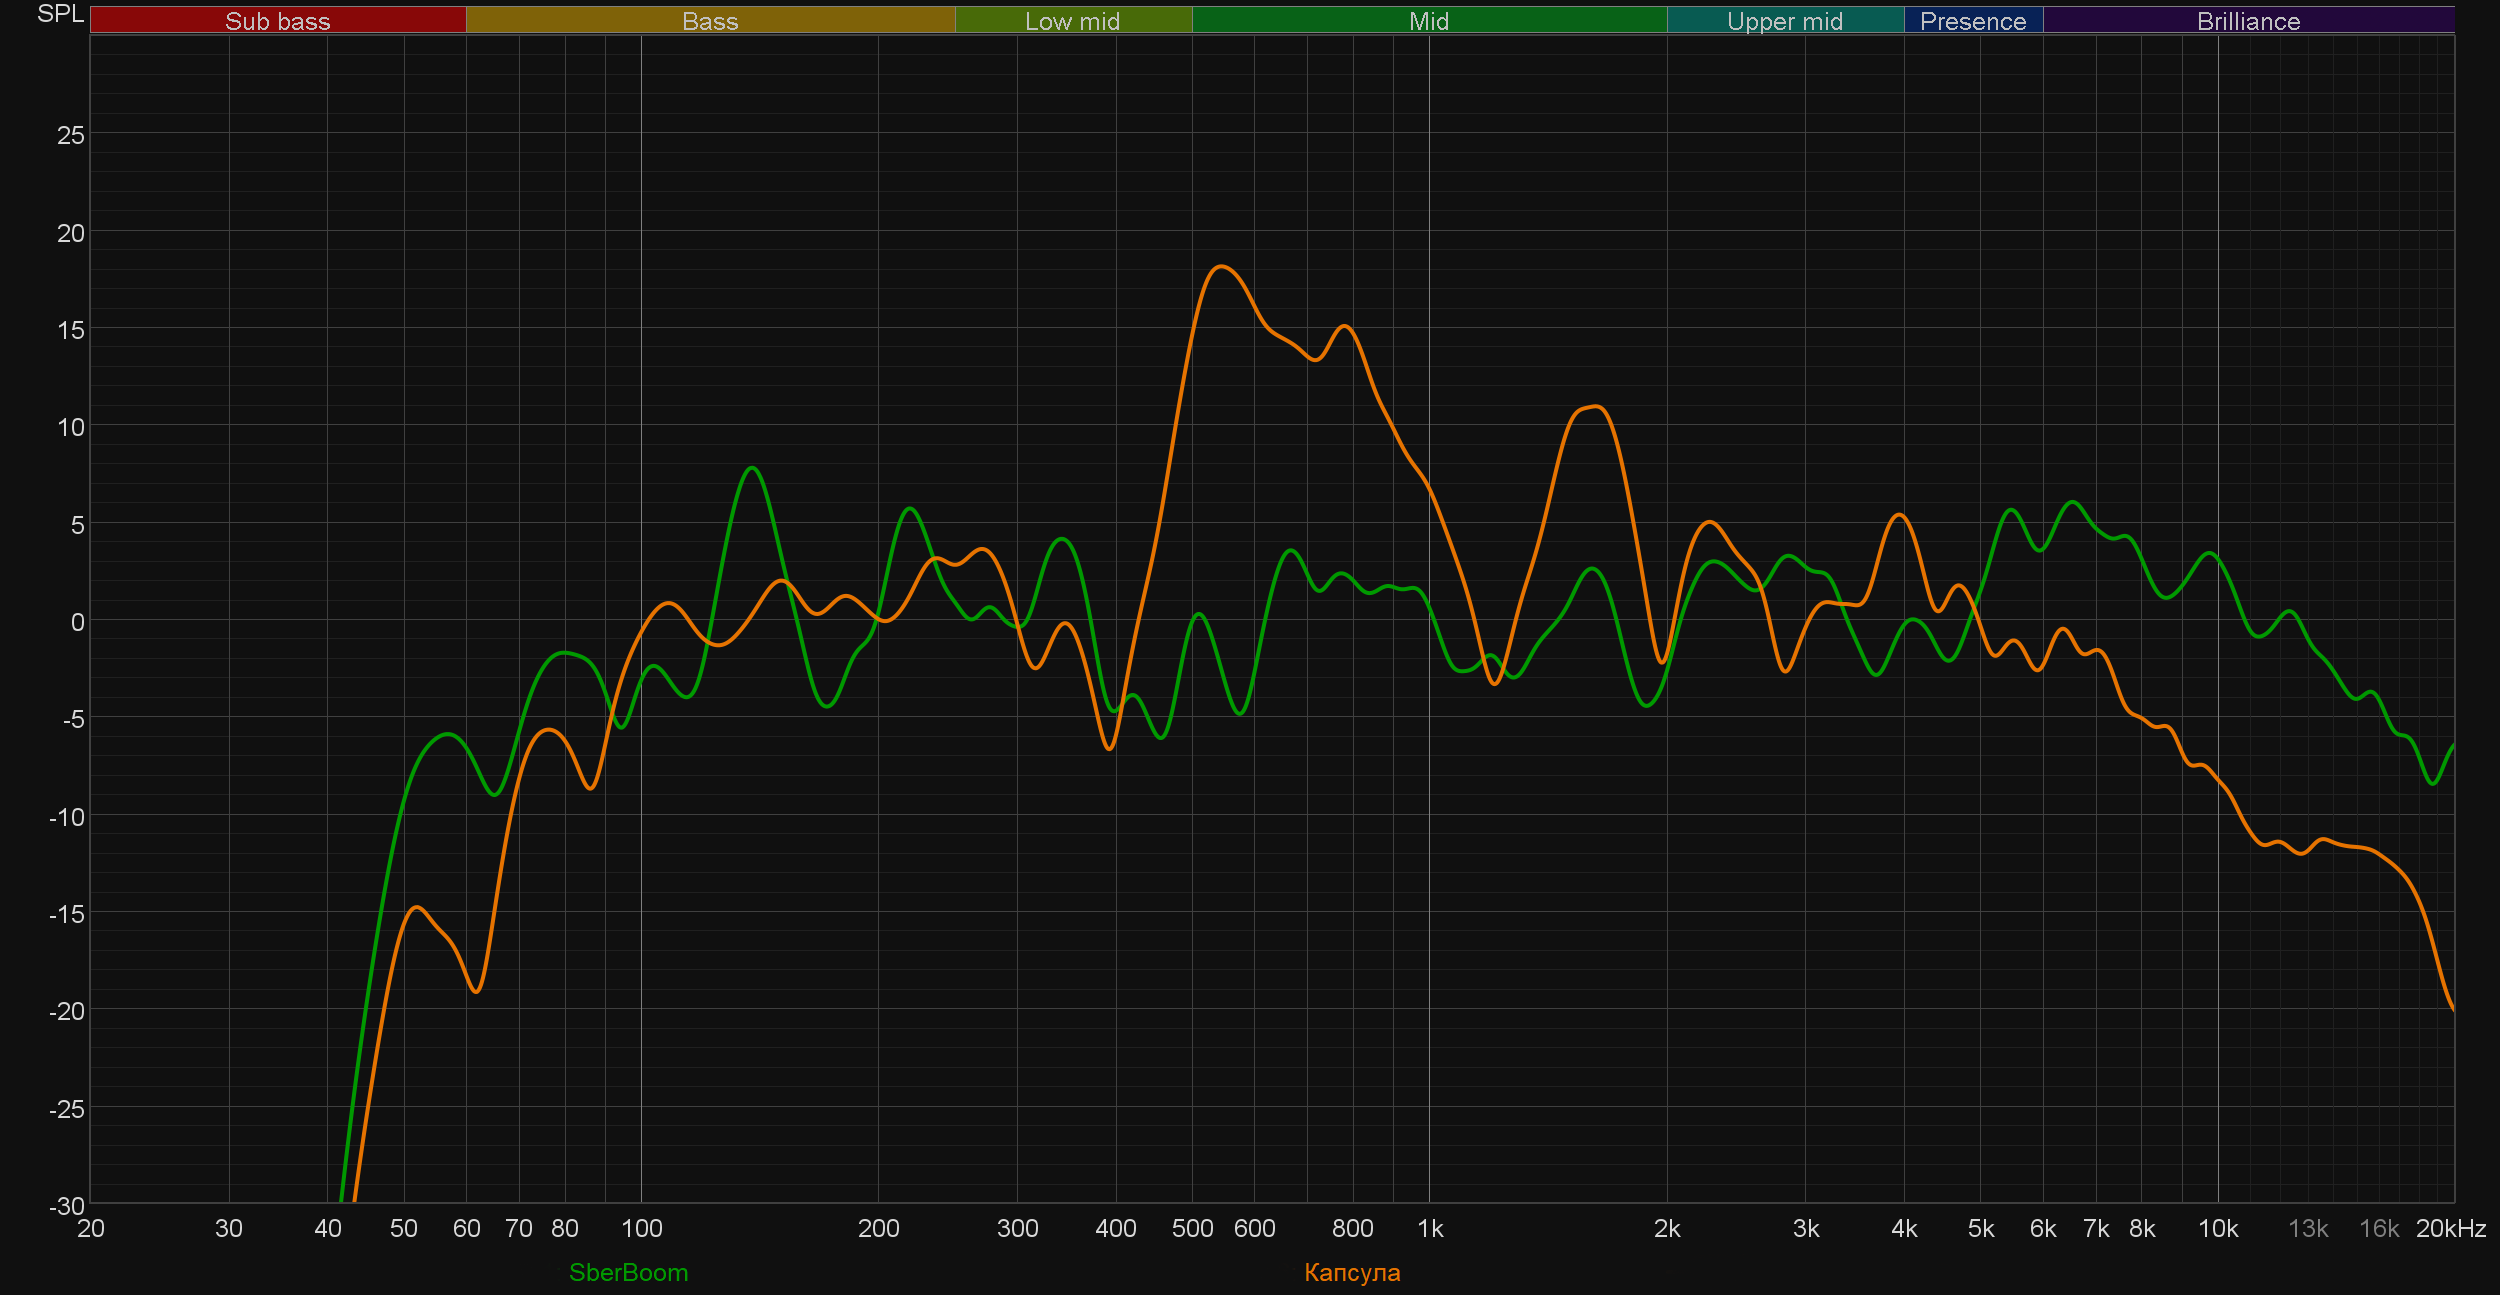Select the Presence band header
Screen dimensions: 2500x1295
tap(1972, 20)
